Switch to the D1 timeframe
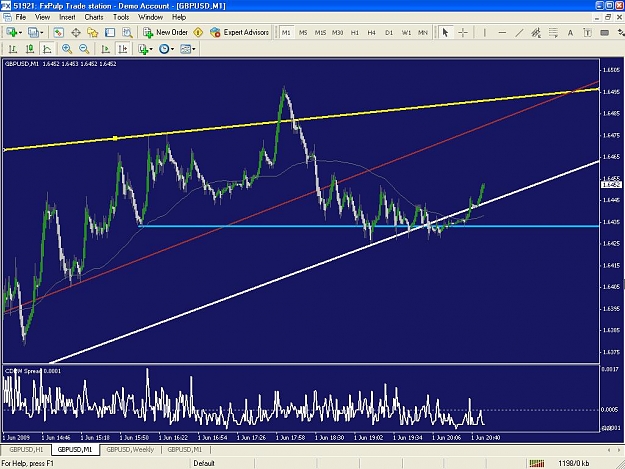Screen dimensions: 625x469 tap(389, 33)
